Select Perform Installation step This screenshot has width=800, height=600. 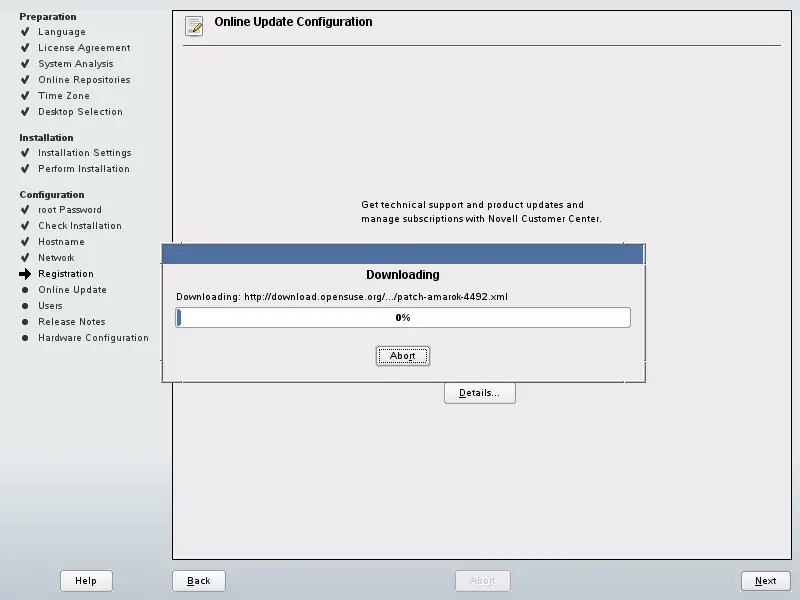point(84,169)
